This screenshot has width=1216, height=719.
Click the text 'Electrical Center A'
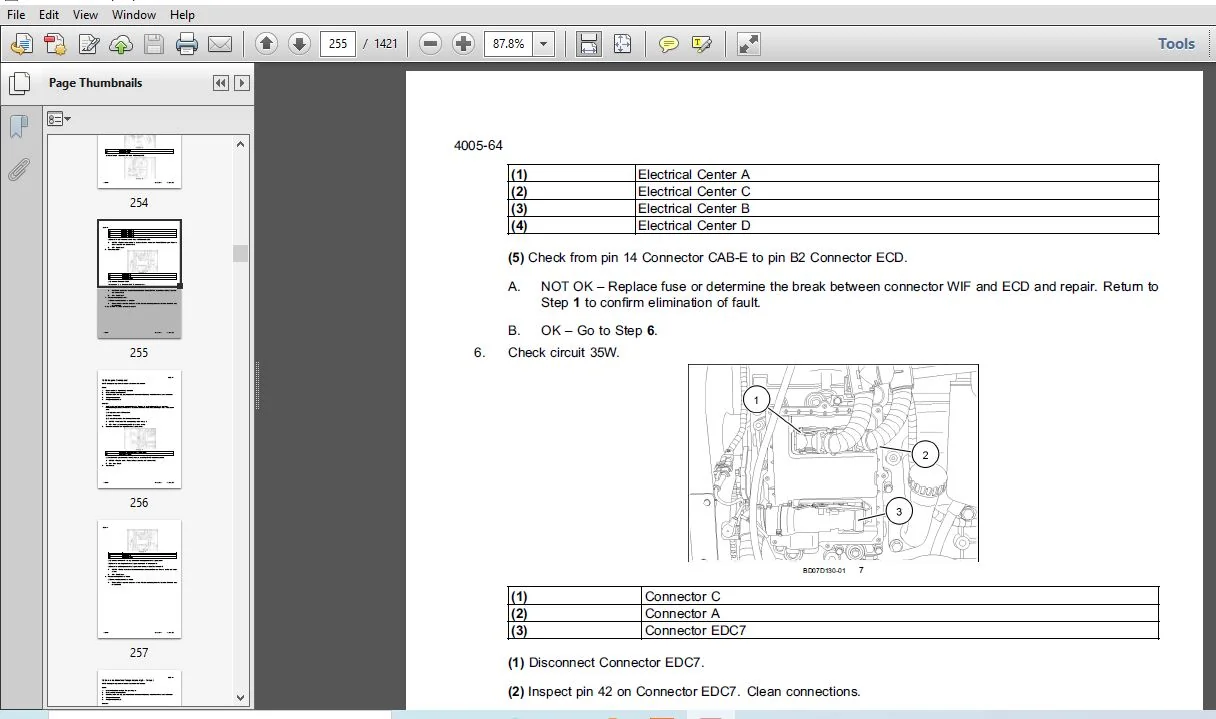pyautogui.click(x=693, y=174)
